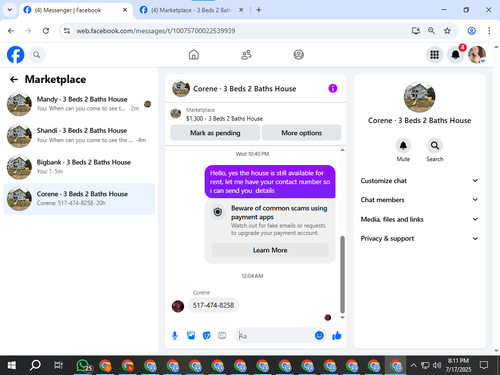Open the Chrome profile icon
500x375 pixels.
click(471, 31)
